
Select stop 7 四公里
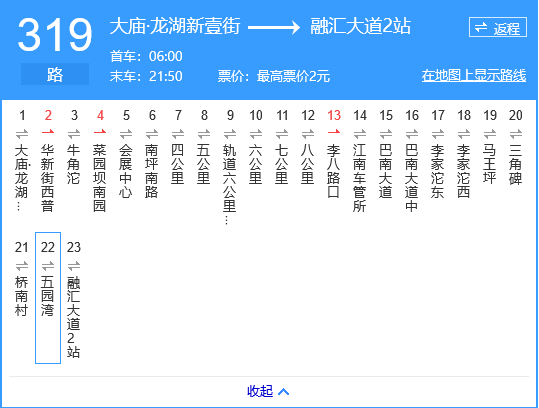pos(178,164)
